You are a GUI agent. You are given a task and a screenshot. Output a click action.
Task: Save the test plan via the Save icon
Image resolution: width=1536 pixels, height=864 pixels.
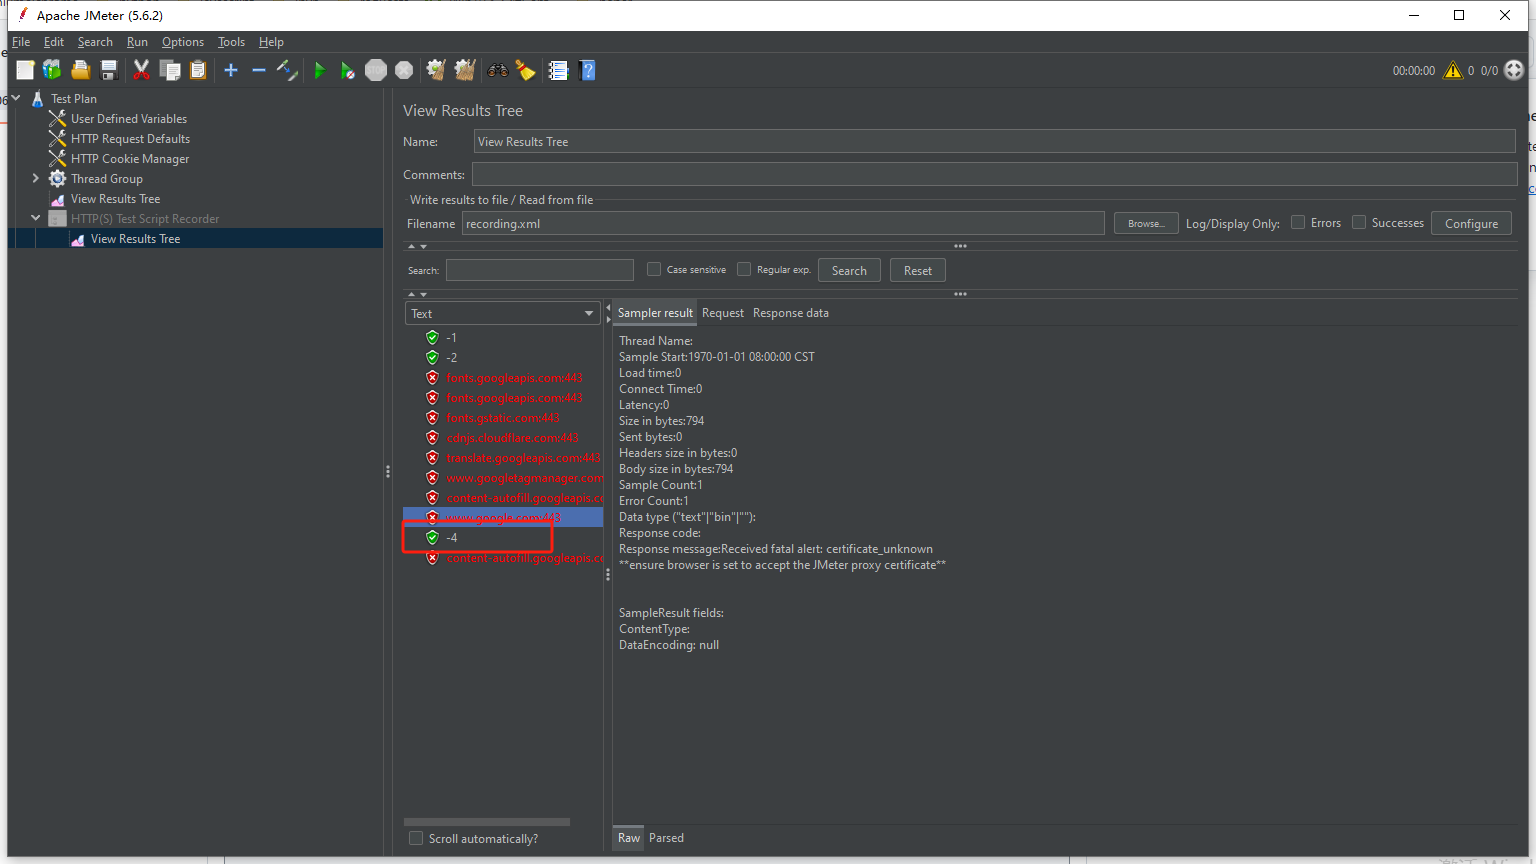(x=109, y=70)
